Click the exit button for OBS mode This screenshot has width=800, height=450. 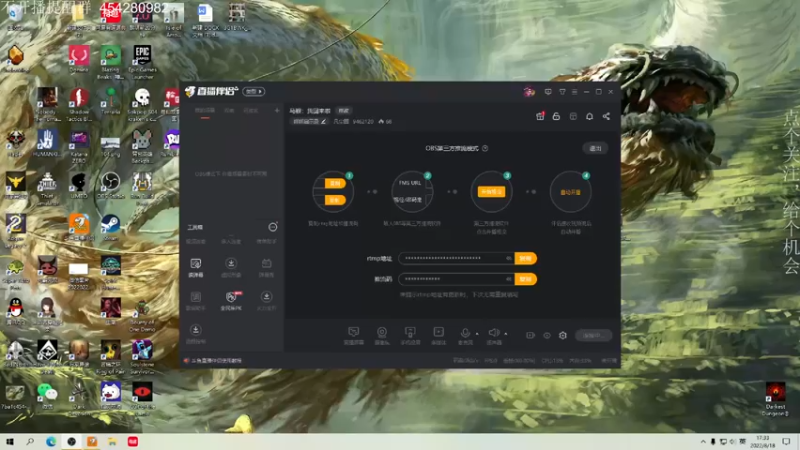[595, 148]
